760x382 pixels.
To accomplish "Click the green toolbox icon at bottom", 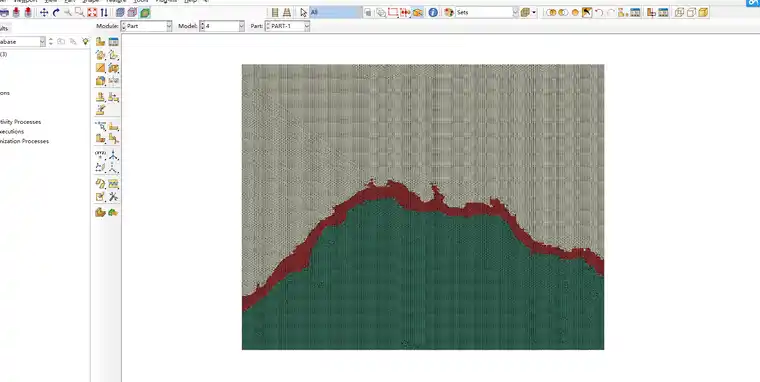I will (113, 212).
